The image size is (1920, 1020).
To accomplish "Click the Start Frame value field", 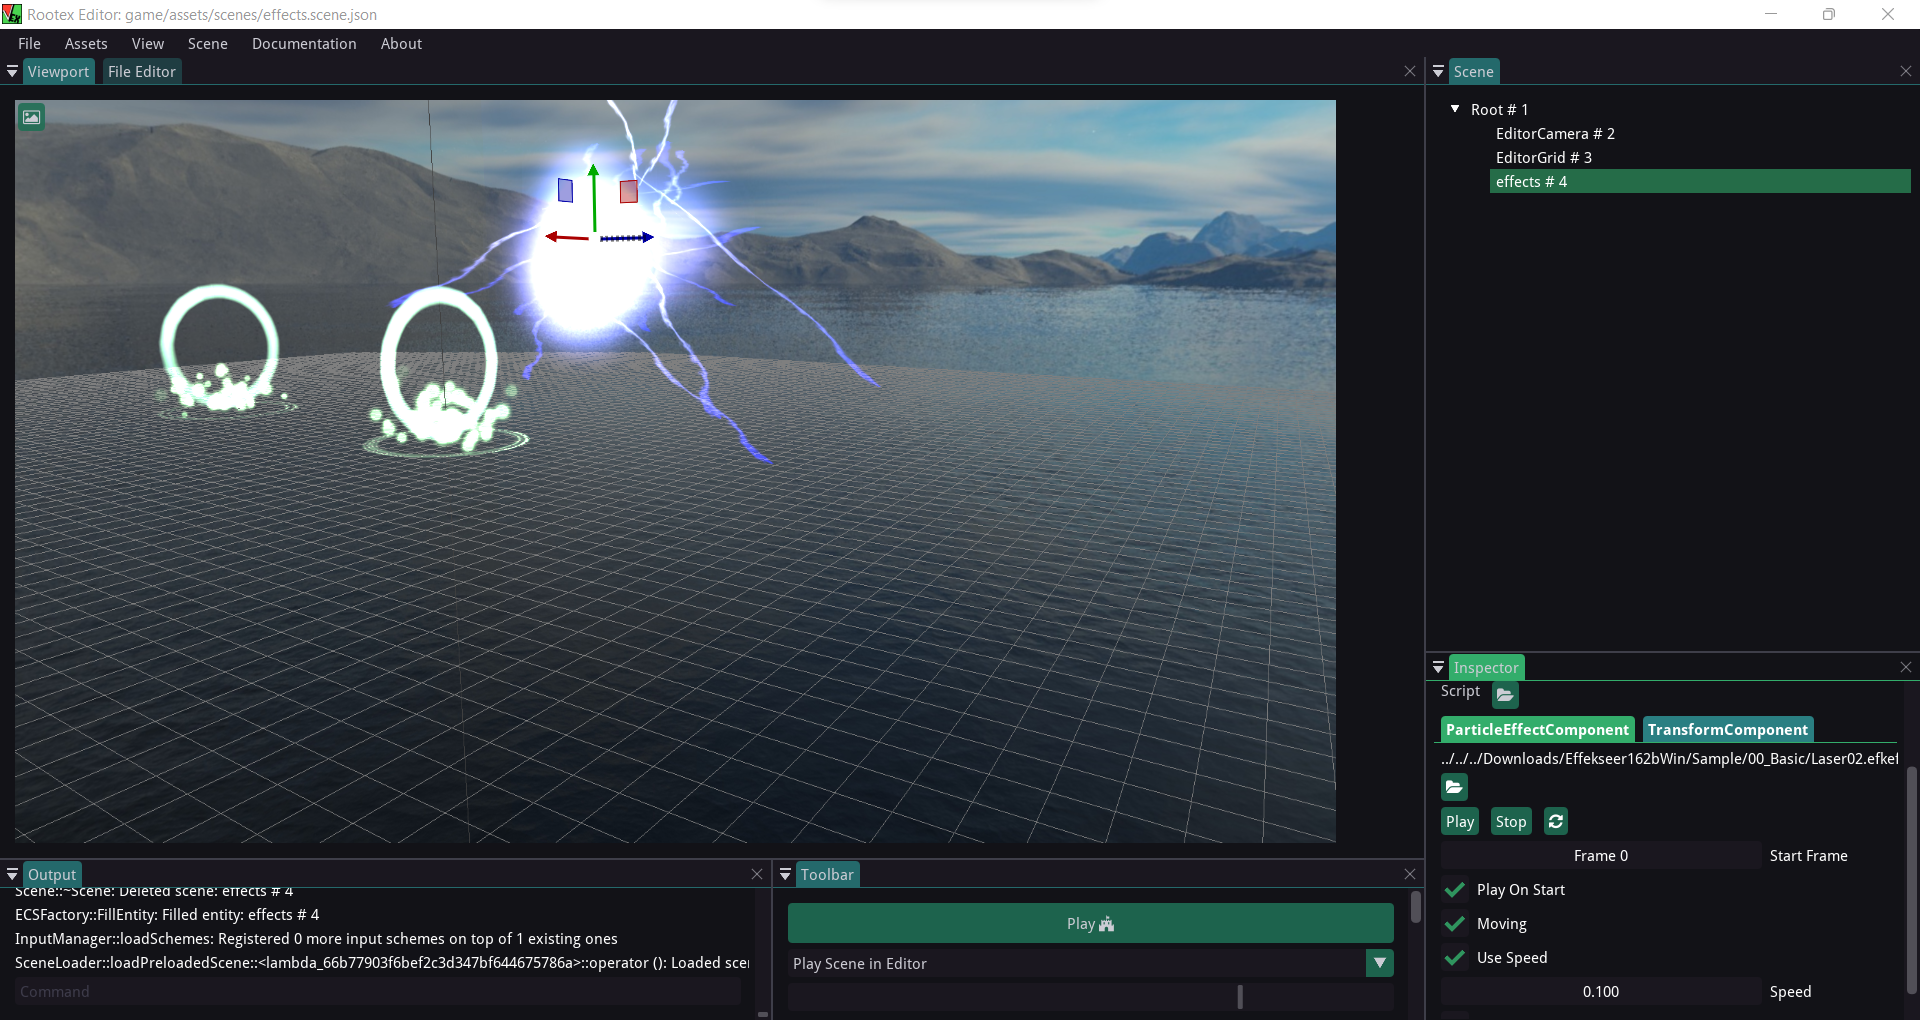I will click(1600, 855).
